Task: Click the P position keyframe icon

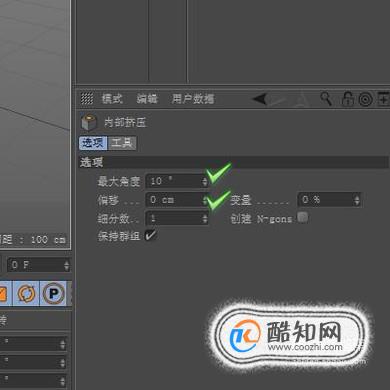Action: (53, 293)
